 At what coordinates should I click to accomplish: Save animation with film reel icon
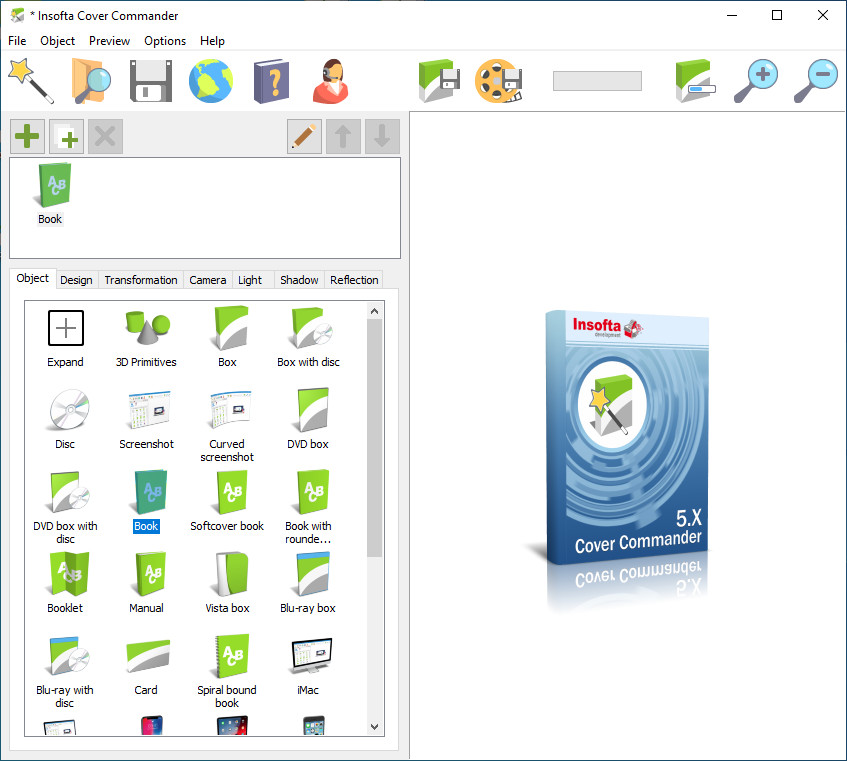click(x=498, y=81)
